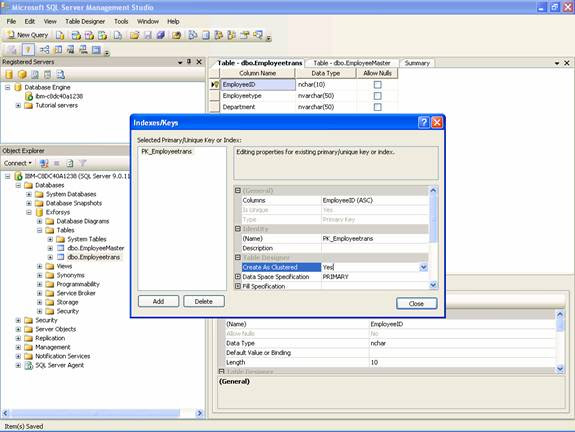Viewport: 575px width, 432px height.
Task: Open the Create As Clustered value dropdown
Action: [424, 267]
